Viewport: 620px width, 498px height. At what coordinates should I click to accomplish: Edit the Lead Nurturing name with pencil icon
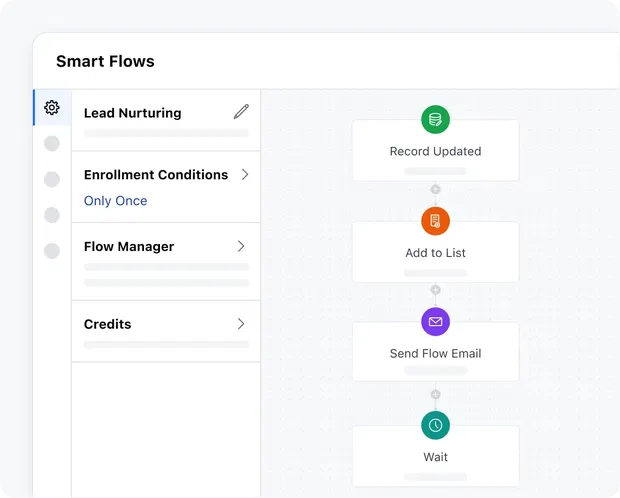coord(241,112)
